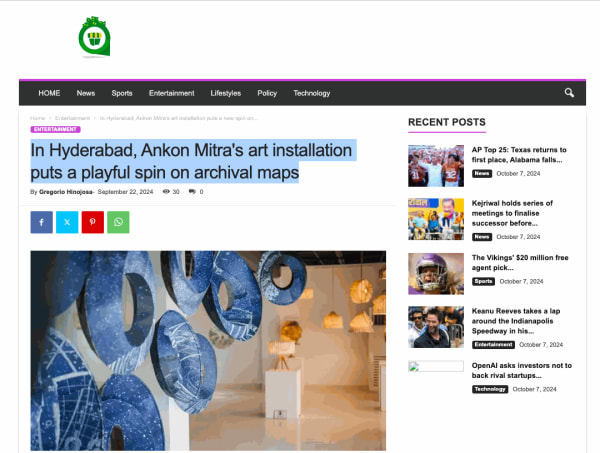
Task: Open the AP Top 25 Texas post
Action: pos(519,155)
